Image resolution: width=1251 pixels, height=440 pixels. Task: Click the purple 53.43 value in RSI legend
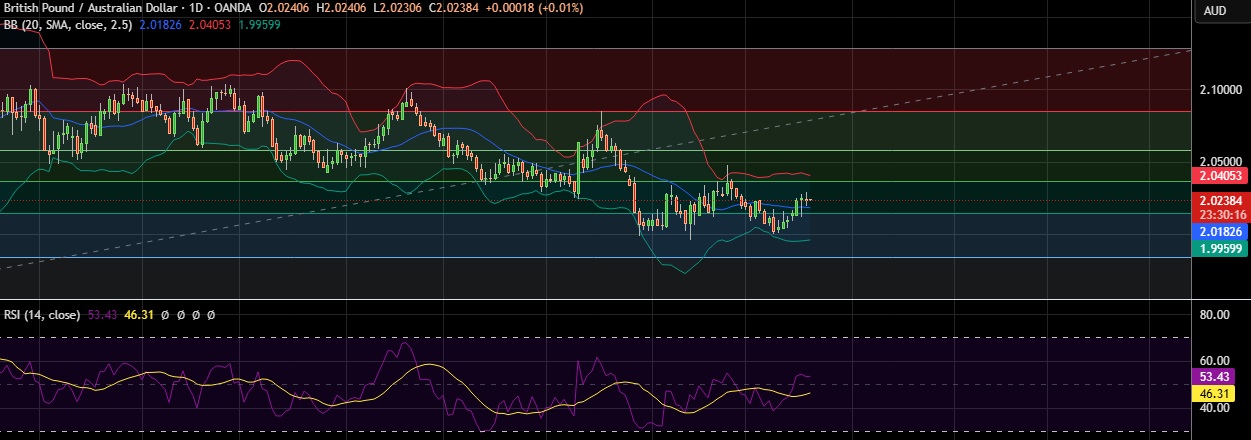click(101, 314)
